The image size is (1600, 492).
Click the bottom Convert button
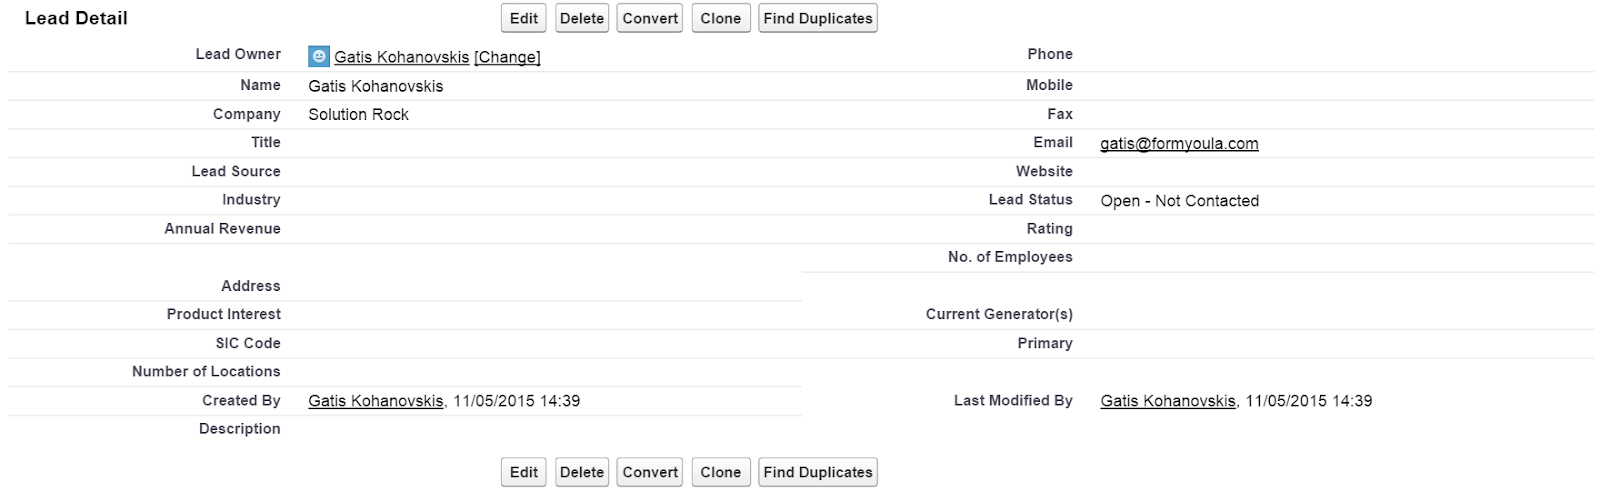coord(650,472)
